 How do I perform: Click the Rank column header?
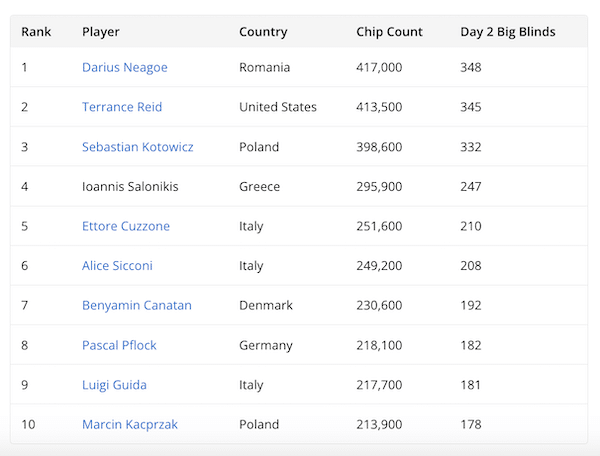coord(36,32)
